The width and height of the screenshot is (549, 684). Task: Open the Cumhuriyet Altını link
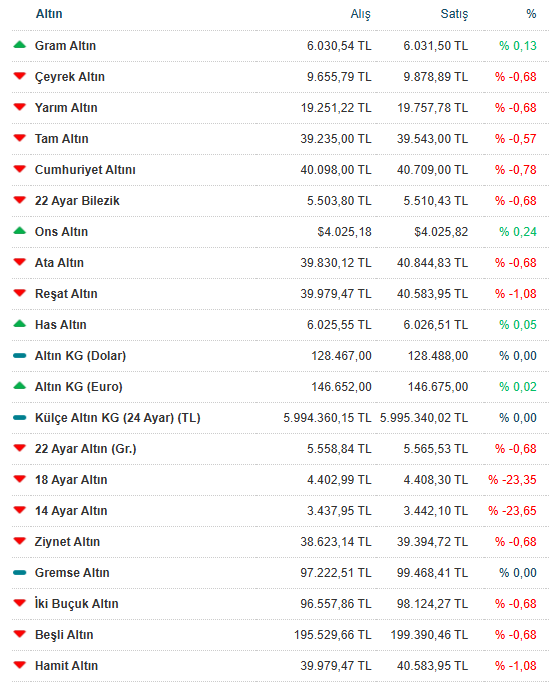tap(85, 170)
